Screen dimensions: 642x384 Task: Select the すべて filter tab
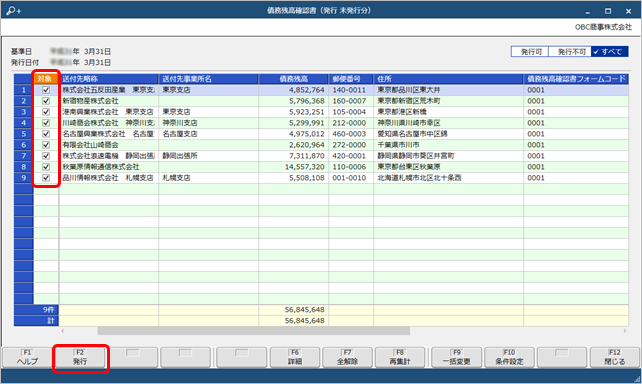point(610,52)
